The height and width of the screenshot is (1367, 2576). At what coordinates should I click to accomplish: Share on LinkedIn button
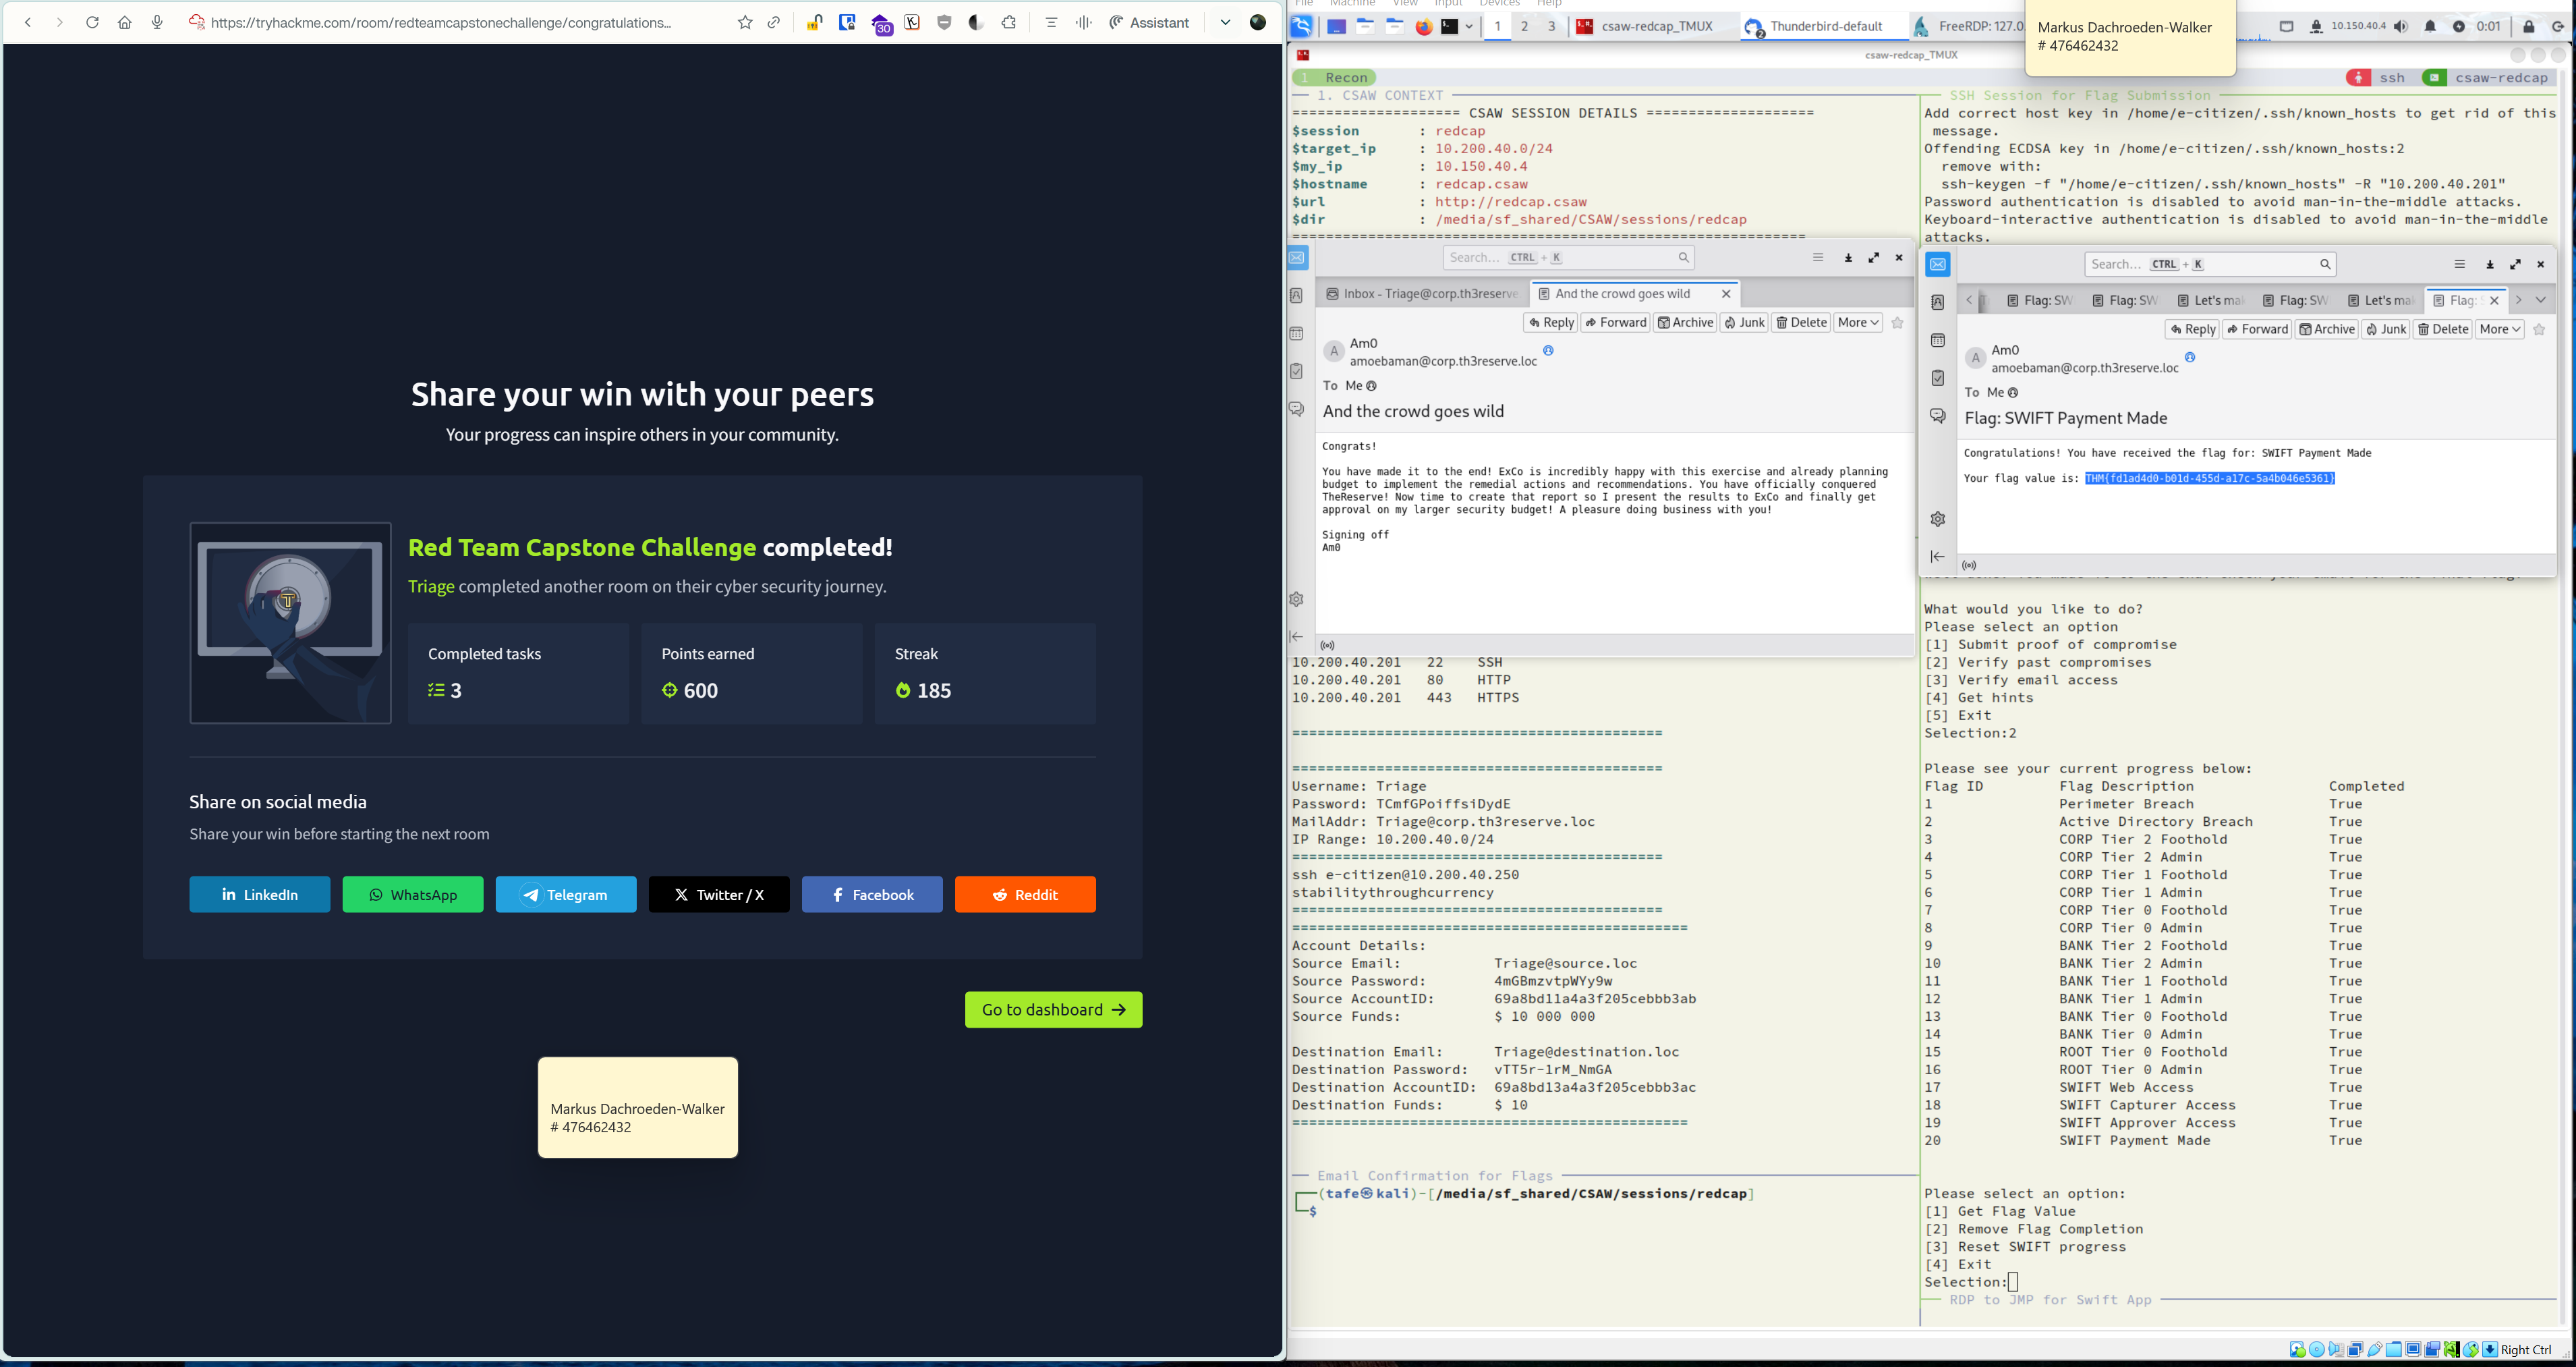(259, 894)
